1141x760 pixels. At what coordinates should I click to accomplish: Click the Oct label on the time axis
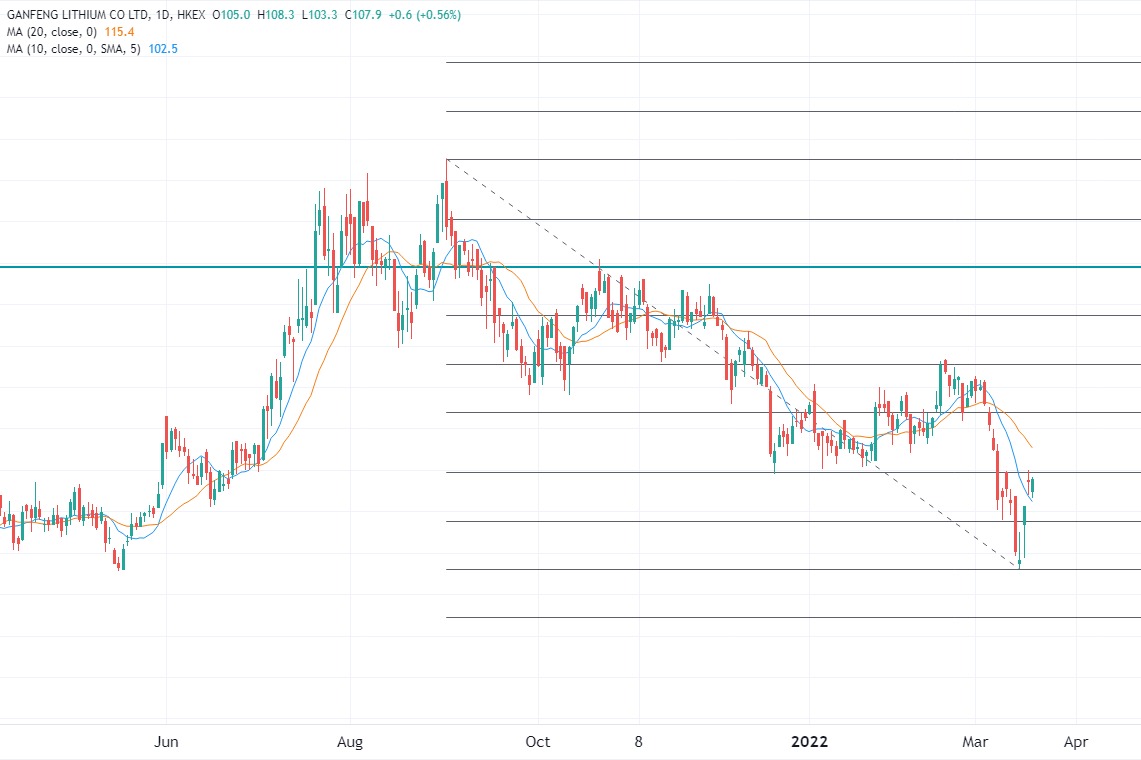[538, 742]
